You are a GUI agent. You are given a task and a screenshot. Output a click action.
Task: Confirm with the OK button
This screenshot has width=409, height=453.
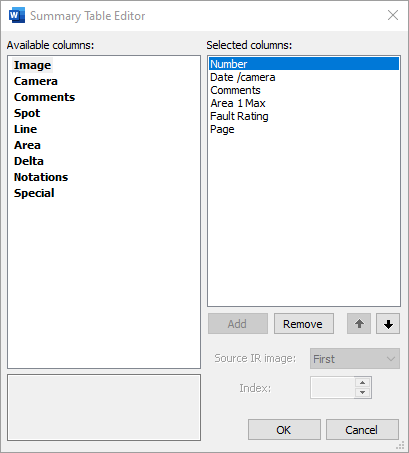coord(284,430)
